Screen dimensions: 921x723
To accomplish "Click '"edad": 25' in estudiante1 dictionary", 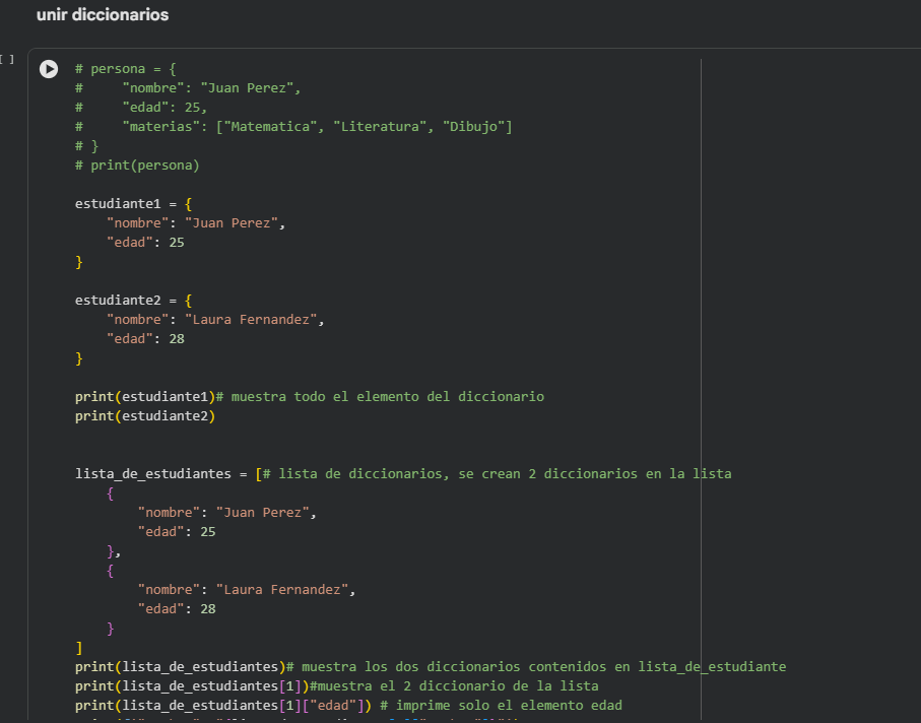I will (x=146, y=243).
